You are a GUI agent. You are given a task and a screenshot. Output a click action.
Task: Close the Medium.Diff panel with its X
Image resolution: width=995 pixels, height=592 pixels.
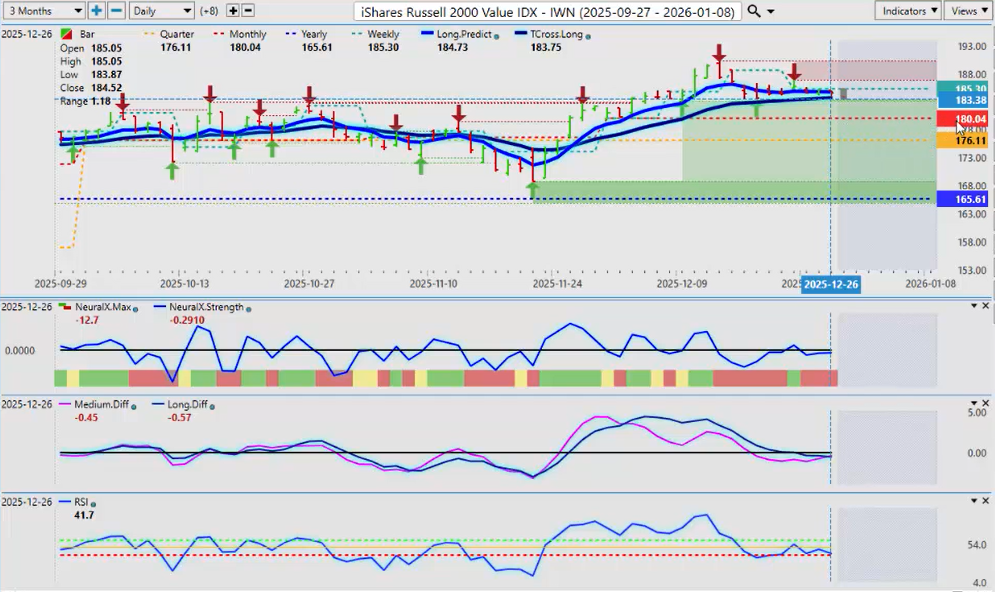click(x=987, y=403)
